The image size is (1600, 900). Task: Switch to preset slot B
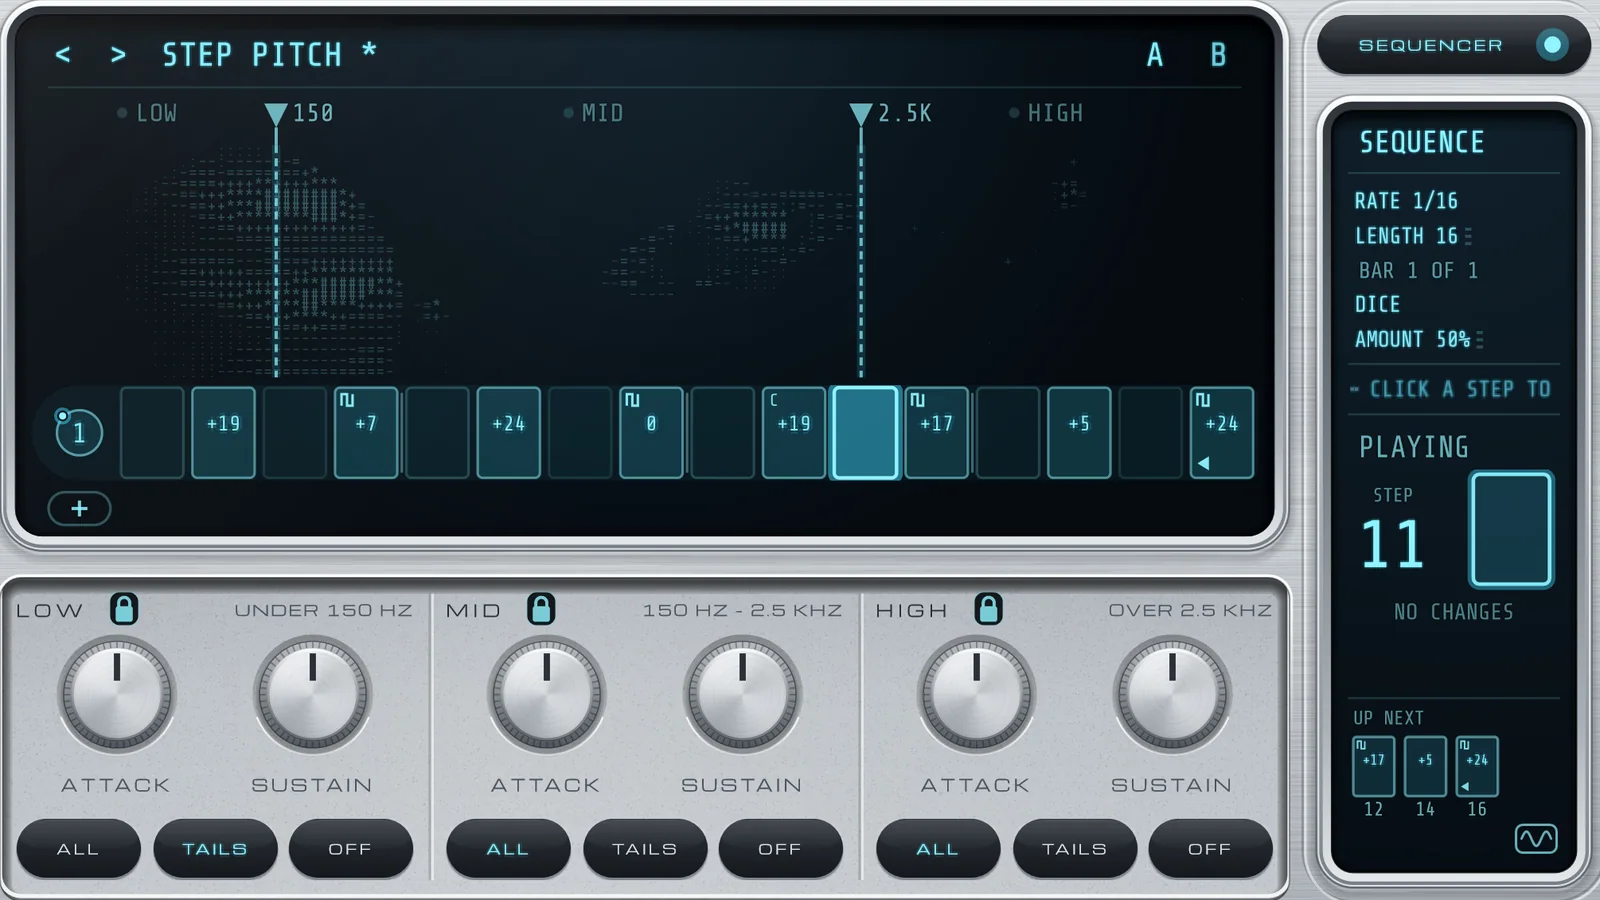[x=1218, y=54]
